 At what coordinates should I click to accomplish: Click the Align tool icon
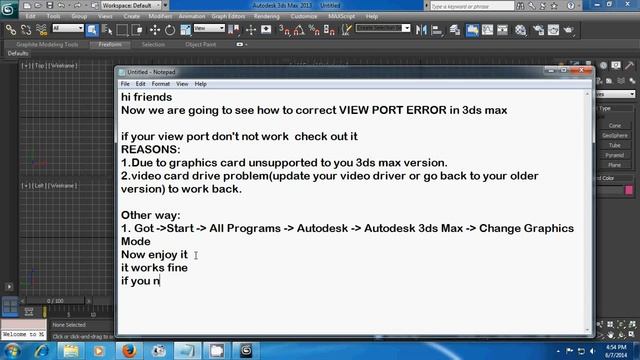(x=437, y=30)
